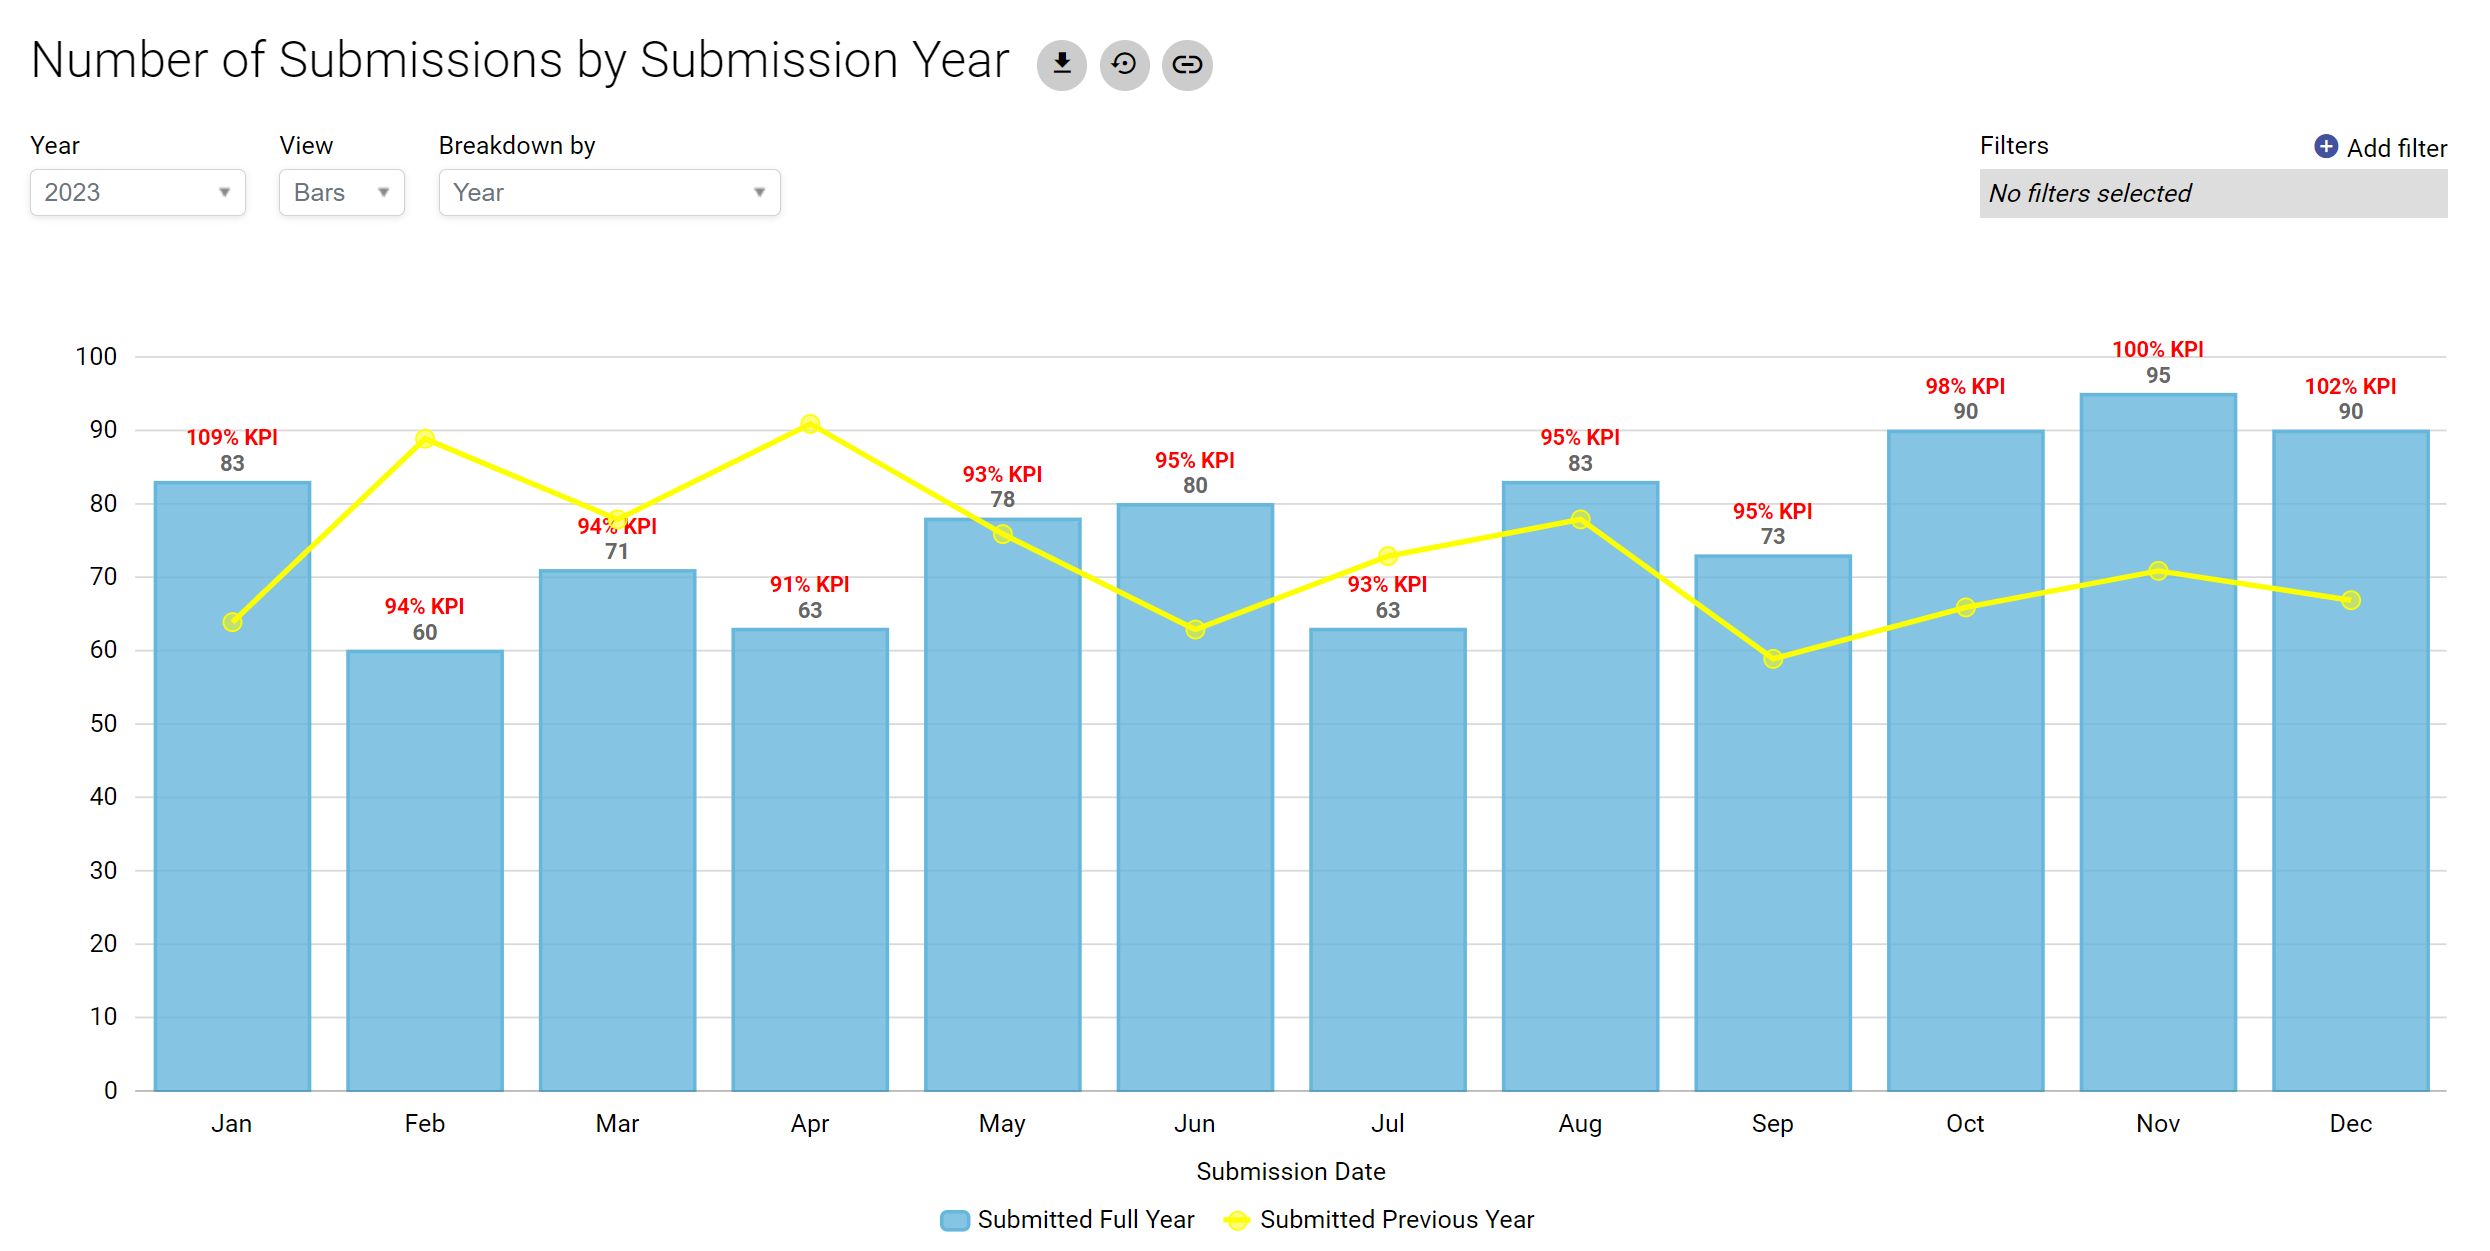
Task: Click the plus icon next to Add filter
Action: tap(2326, 146)
